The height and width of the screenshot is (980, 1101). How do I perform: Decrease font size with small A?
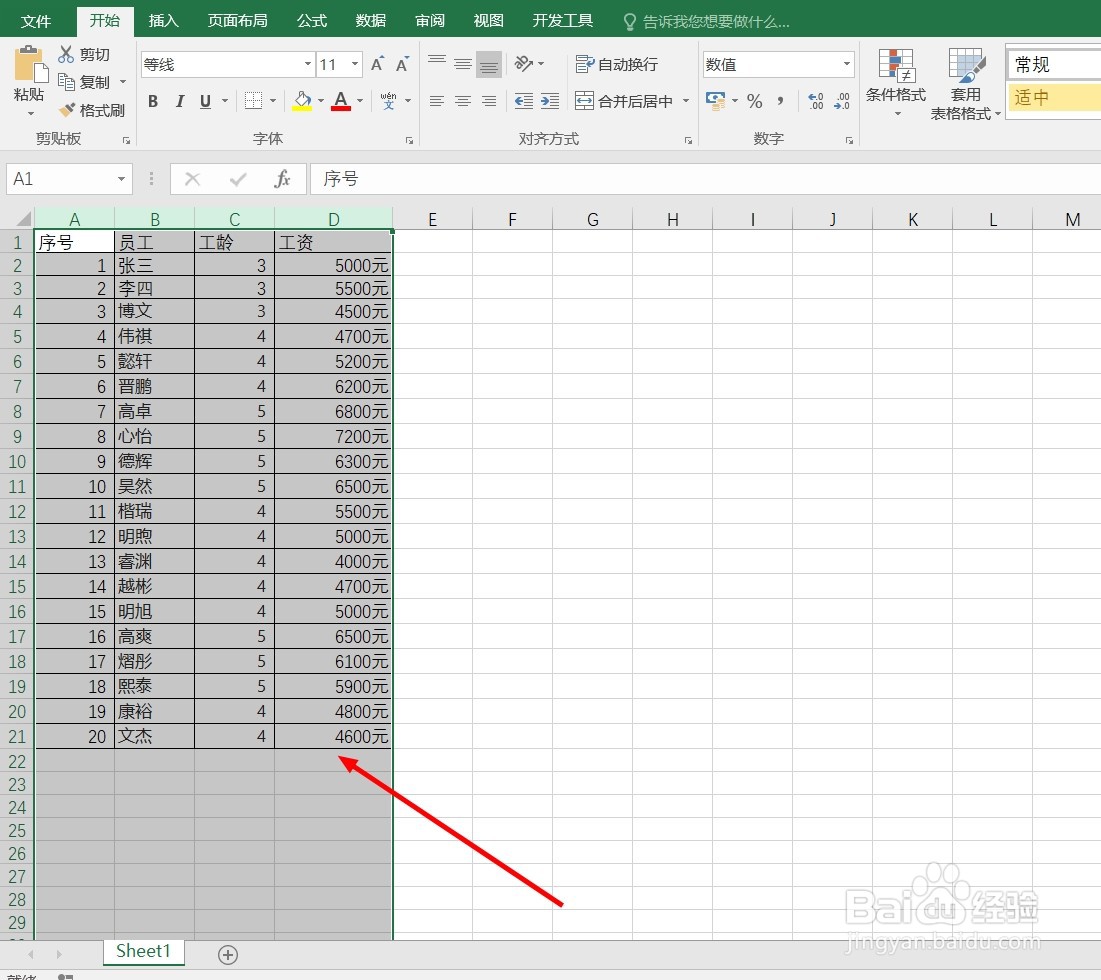tap(402, 65)
